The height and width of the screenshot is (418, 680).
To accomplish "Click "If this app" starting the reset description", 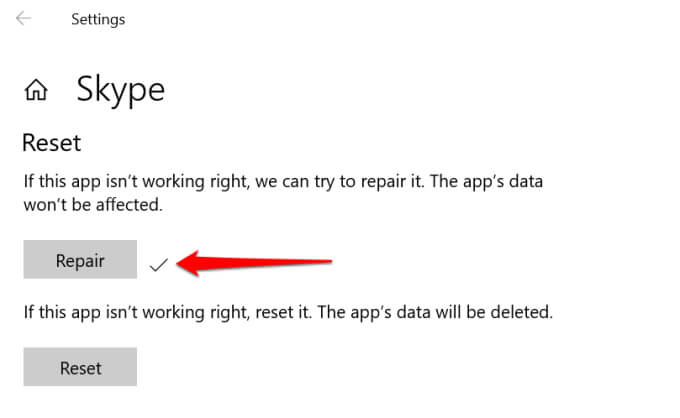I will coord(61,312).
